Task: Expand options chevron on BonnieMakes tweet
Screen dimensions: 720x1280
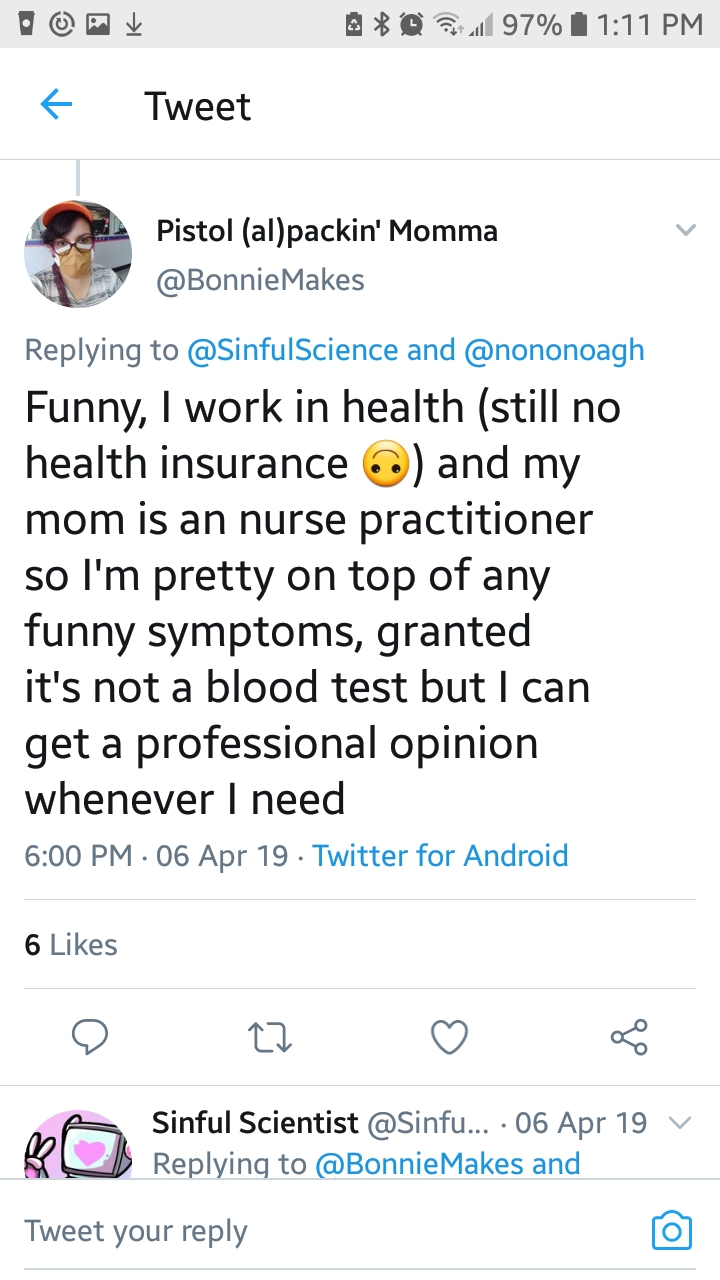Action: [x=685, y=231]
